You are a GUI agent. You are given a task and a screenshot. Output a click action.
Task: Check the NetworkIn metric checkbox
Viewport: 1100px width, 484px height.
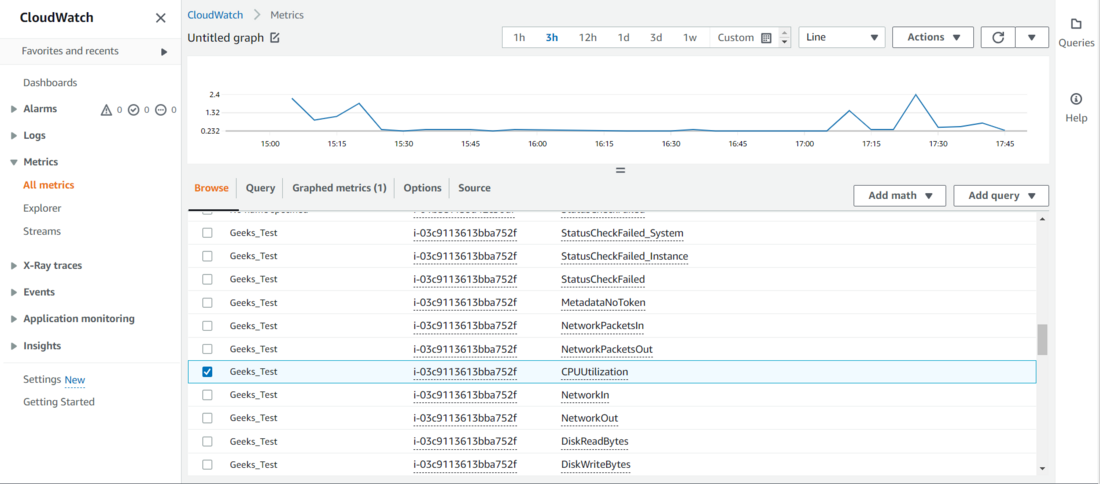coord(207,395)
